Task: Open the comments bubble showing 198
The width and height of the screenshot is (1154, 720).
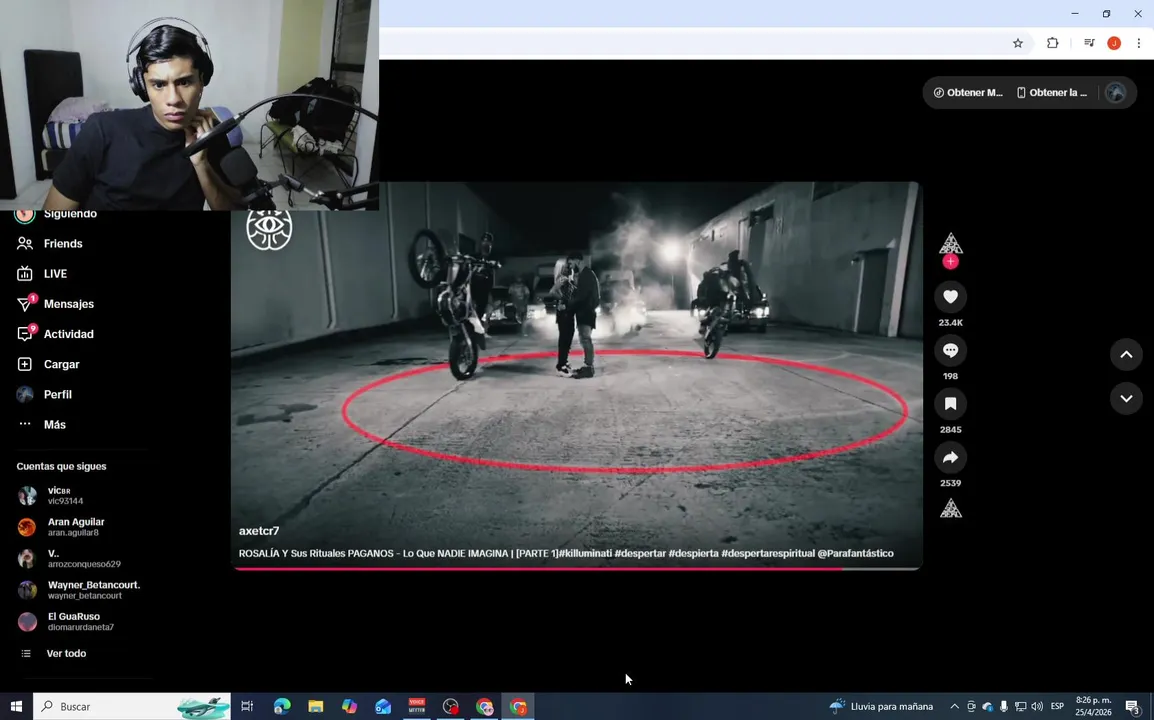Action: point(950,350)
